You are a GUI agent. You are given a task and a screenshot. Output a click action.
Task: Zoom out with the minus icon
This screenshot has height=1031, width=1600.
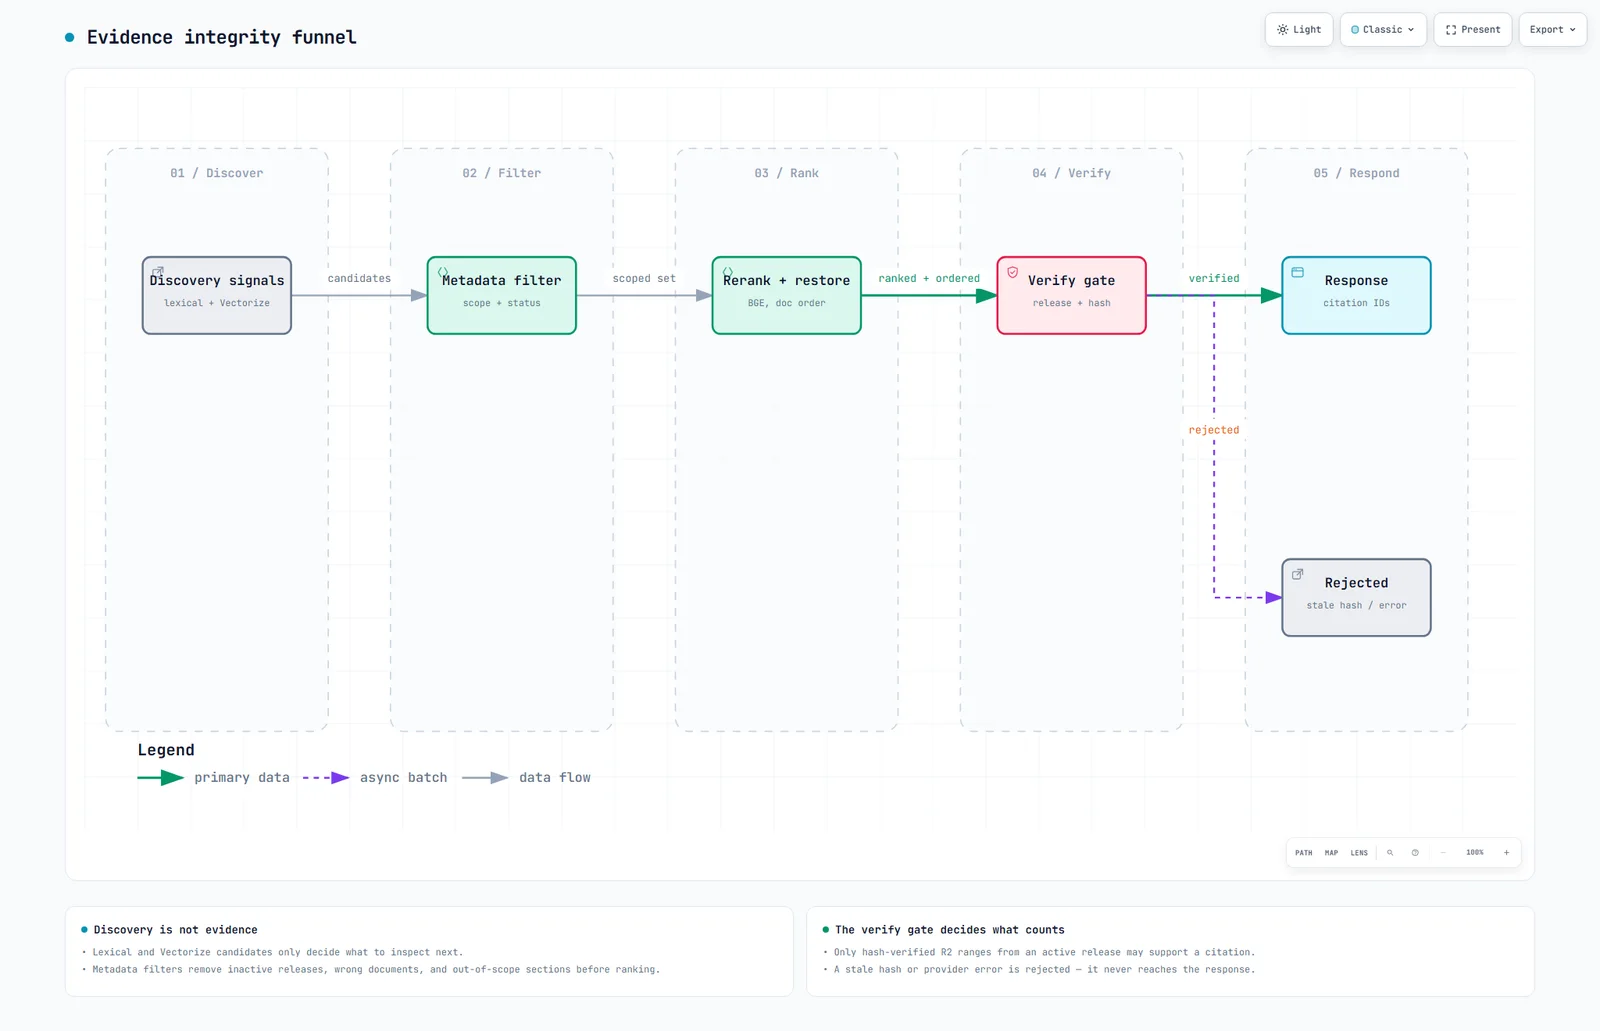tap(1443, 853)
